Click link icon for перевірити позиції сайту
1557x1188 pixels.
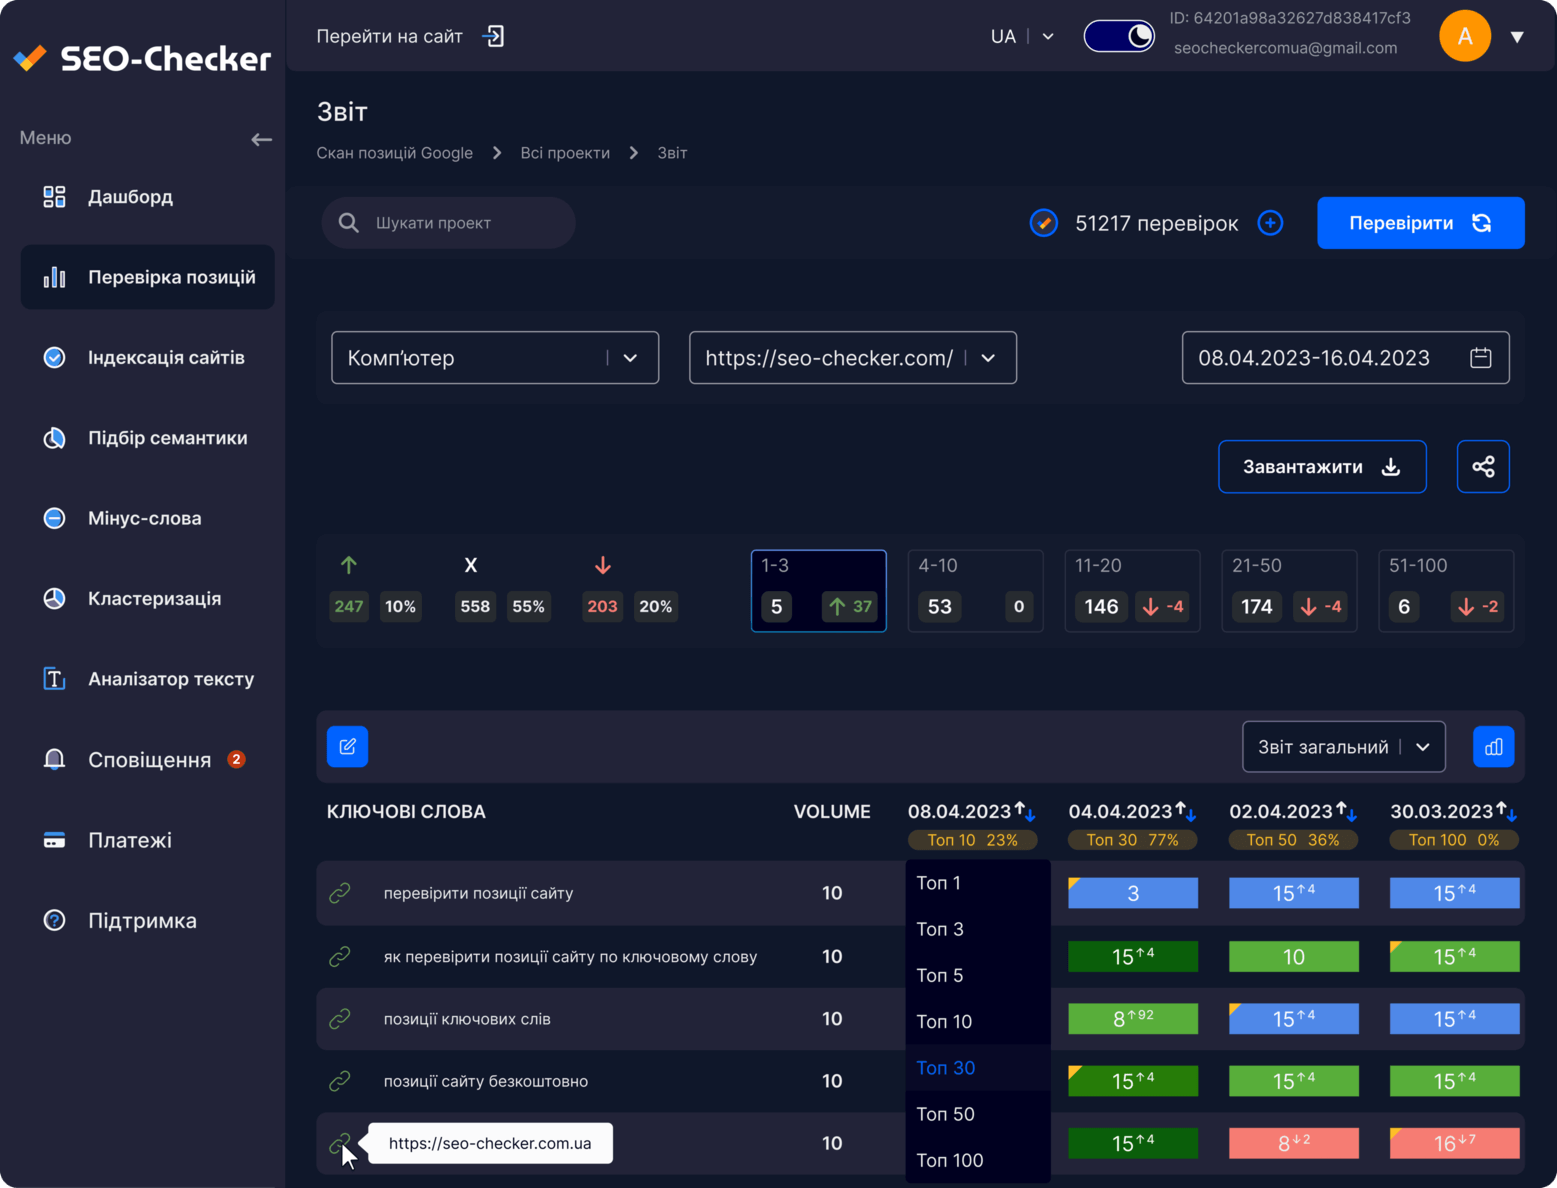[x=340, y=893]
